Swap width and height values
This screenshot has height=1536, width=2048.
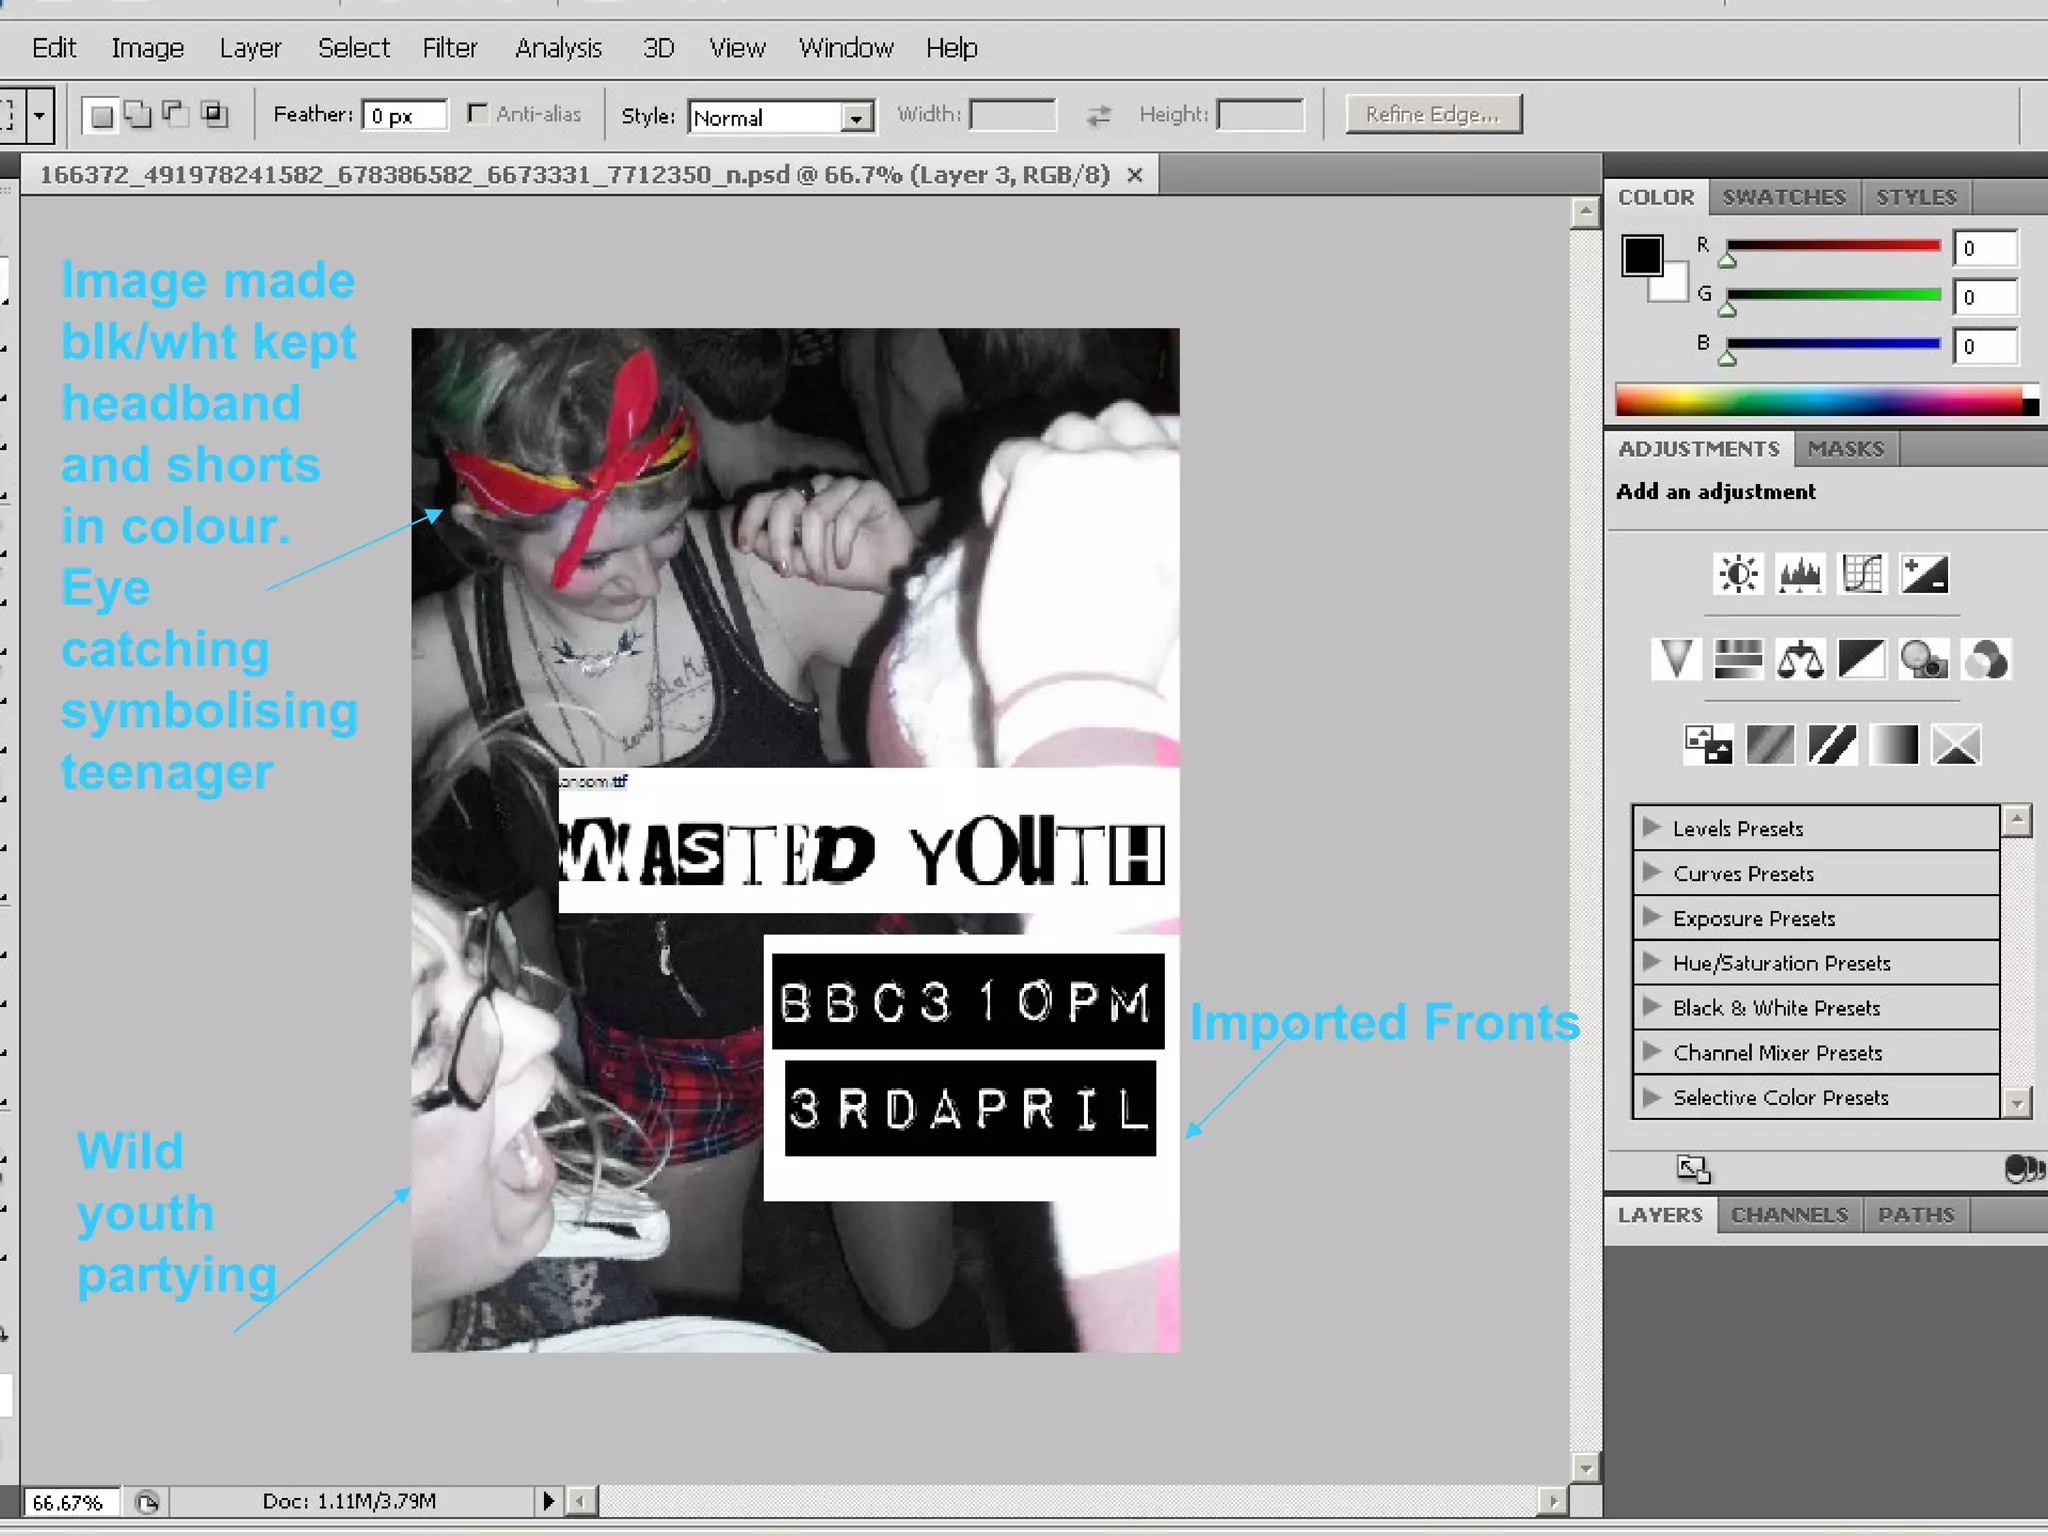click(x=1098, y=116)
